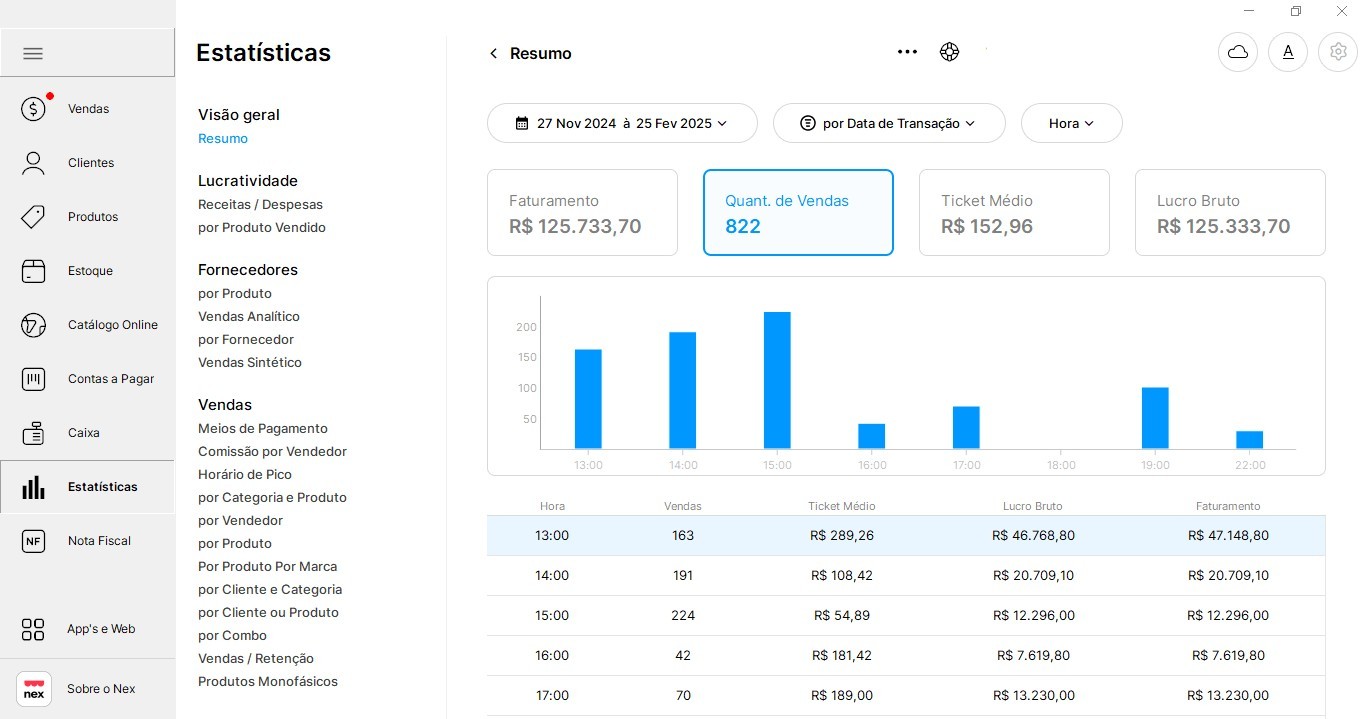Image resolution: width=1365 pixels, height=719 pixels.
Task: Go back with arrow beside Resumo
Action: point(493,53)
